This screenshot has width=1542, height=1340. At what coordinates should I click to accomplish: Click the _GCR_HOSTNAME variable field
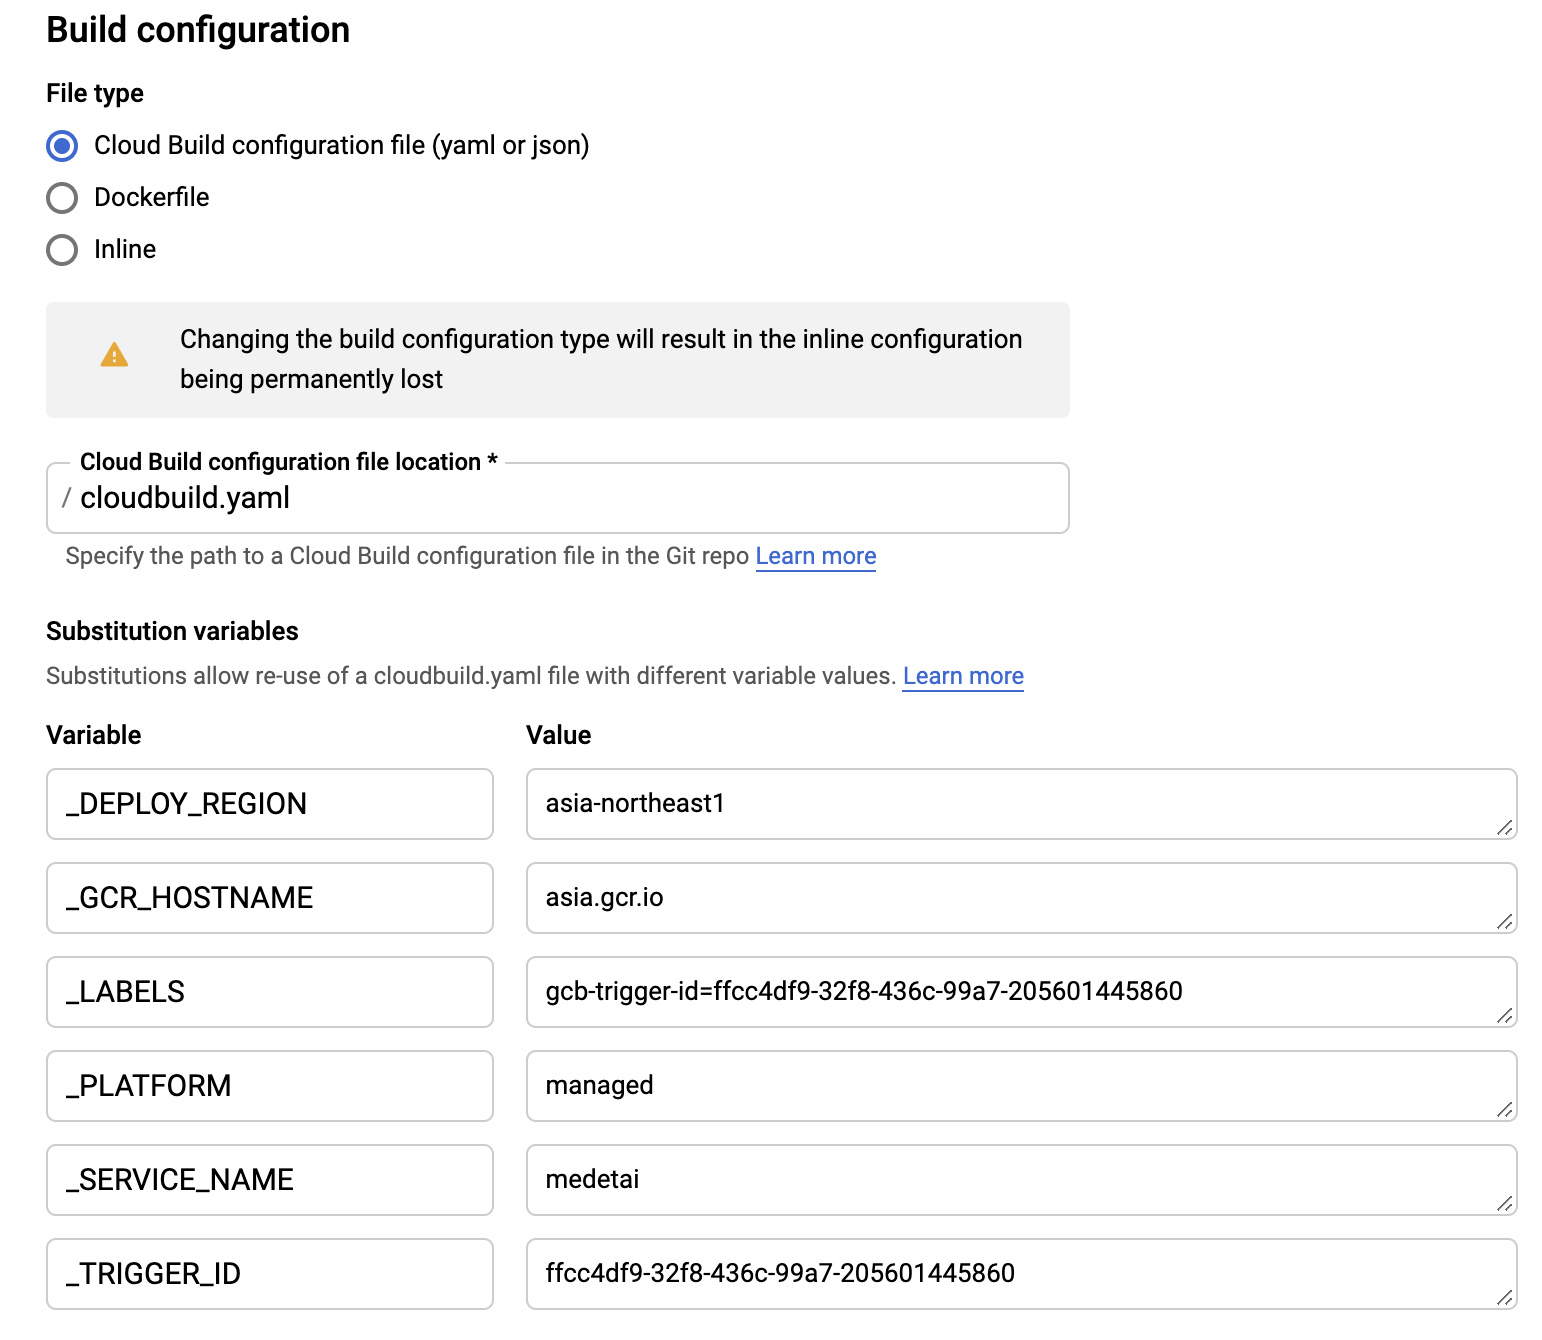tap(270, 898)
